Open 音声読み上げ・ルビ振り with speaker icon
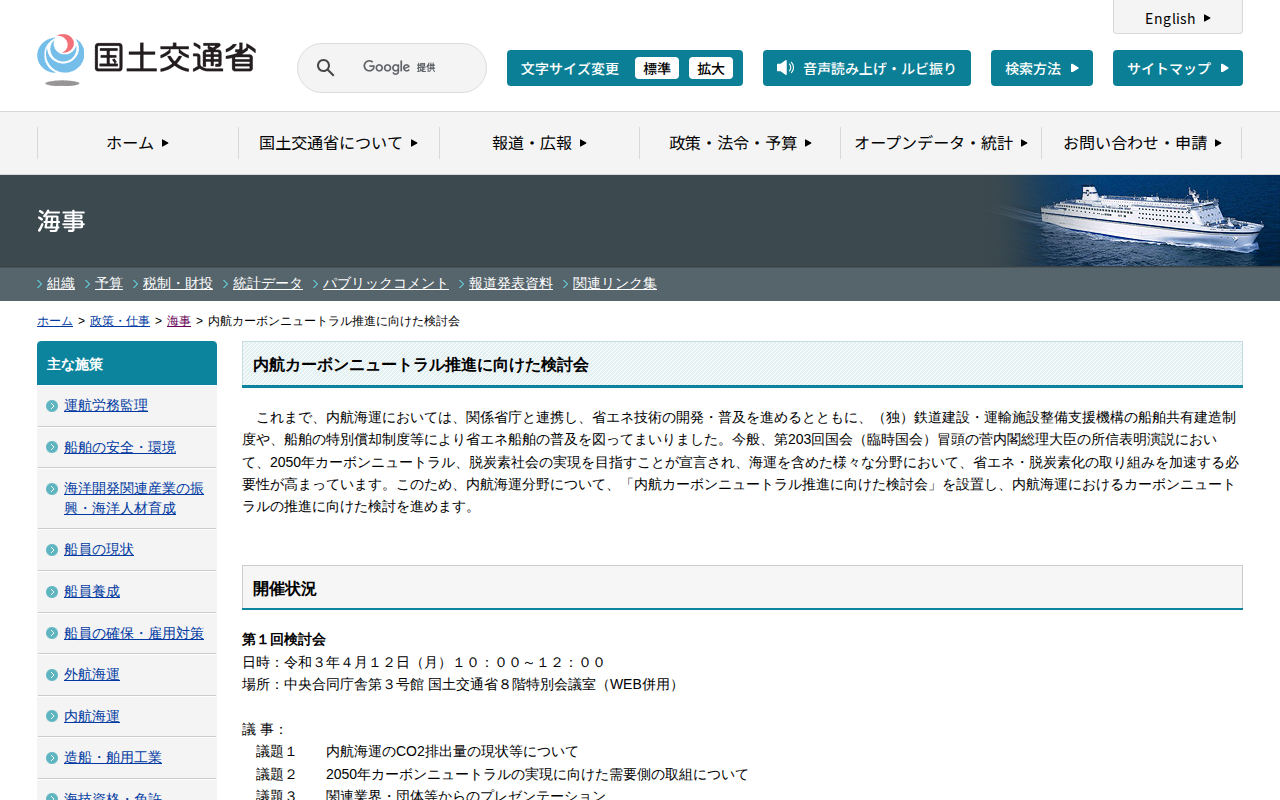 point(867,68)
